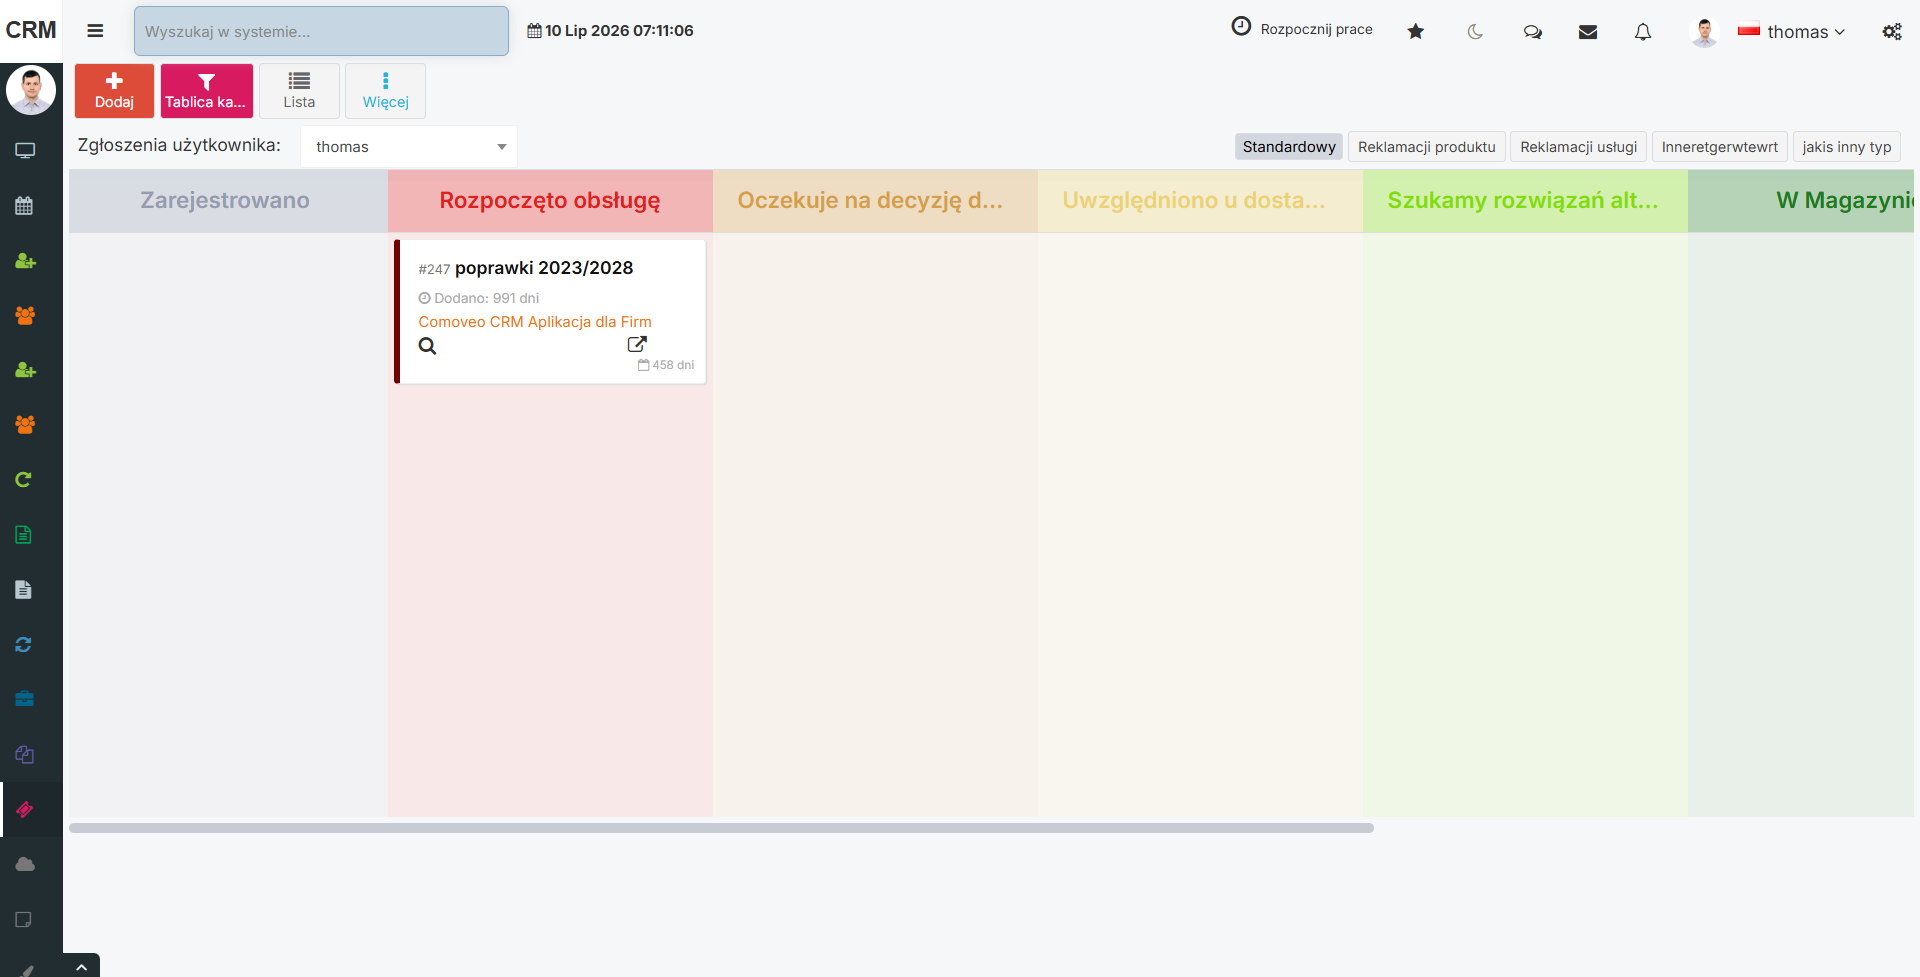Open green refresh arrow sidebar icon
The height and width of the screenshot is (977, 1920).
(24, 480)
